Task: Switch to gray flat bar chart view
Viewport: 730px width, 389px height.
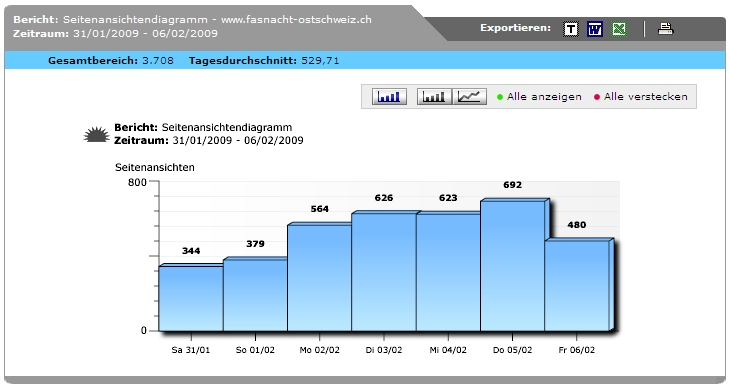Action: (434, 96)
